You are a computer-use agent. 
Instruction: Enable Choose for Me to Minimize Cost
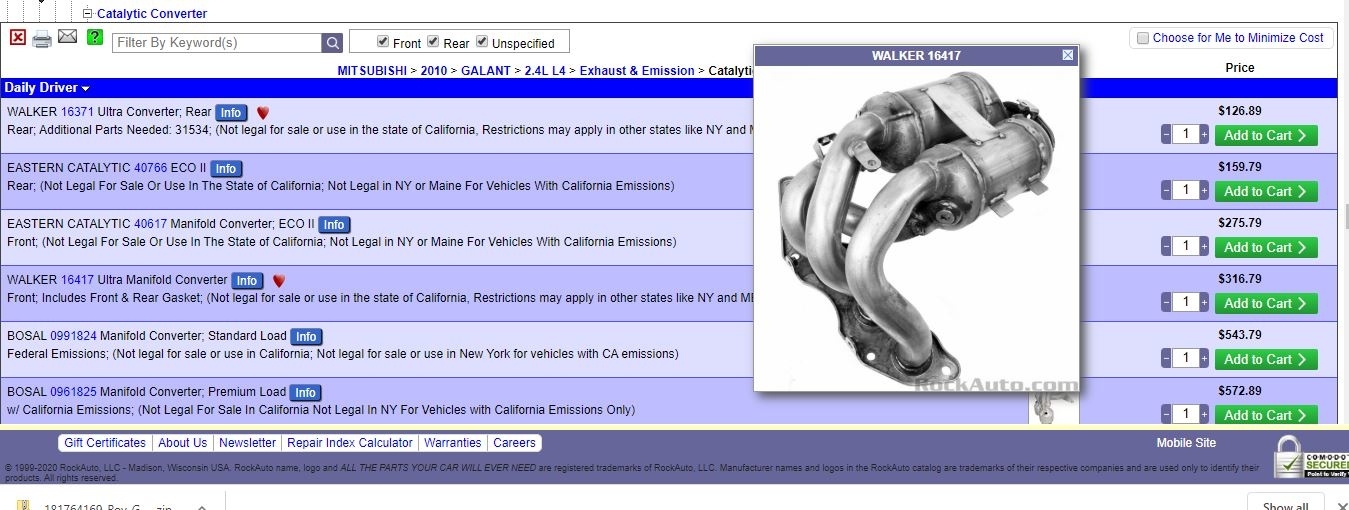pos(1143,38)
